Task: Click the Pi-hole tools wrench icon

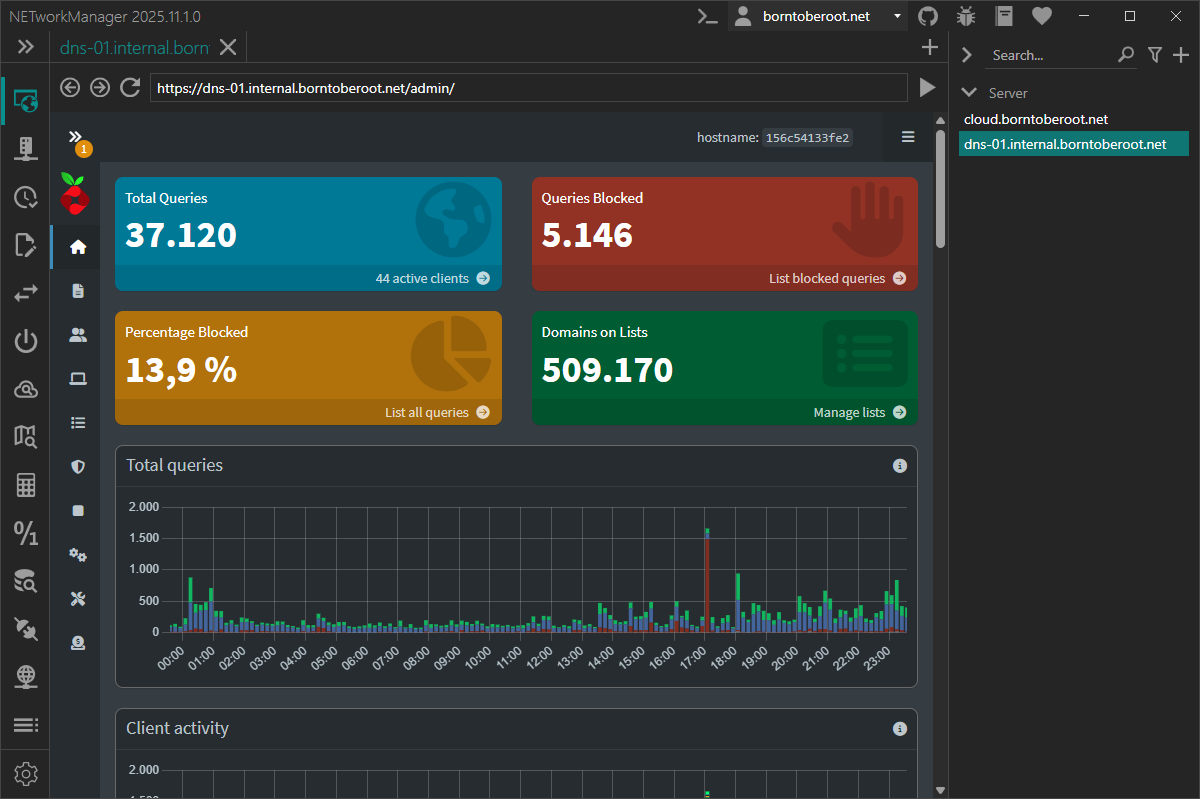Action: (77, 598)
